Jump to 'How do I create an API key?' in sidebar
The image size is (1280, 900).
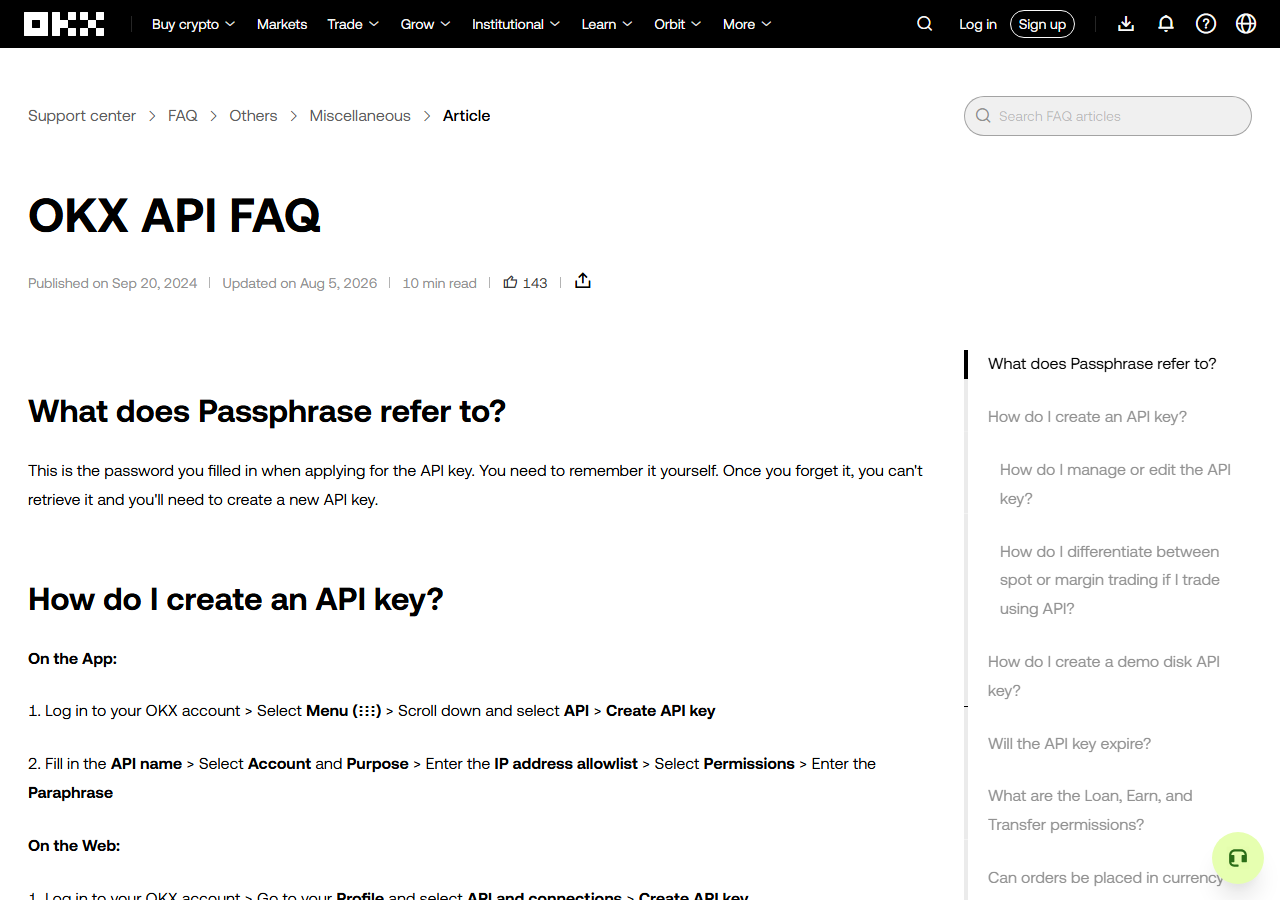[1087, 417]
